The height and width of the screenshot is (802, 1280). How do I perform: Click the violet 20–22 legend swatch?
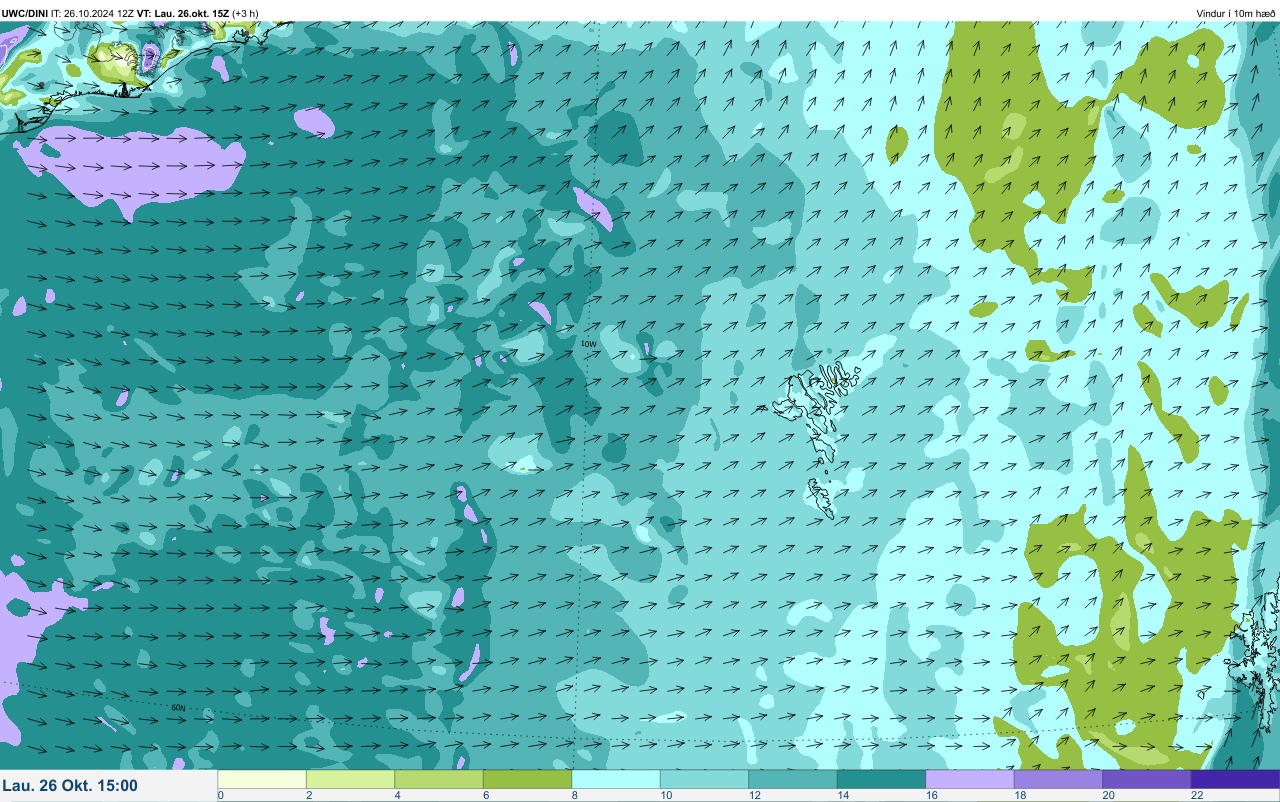1147,779
